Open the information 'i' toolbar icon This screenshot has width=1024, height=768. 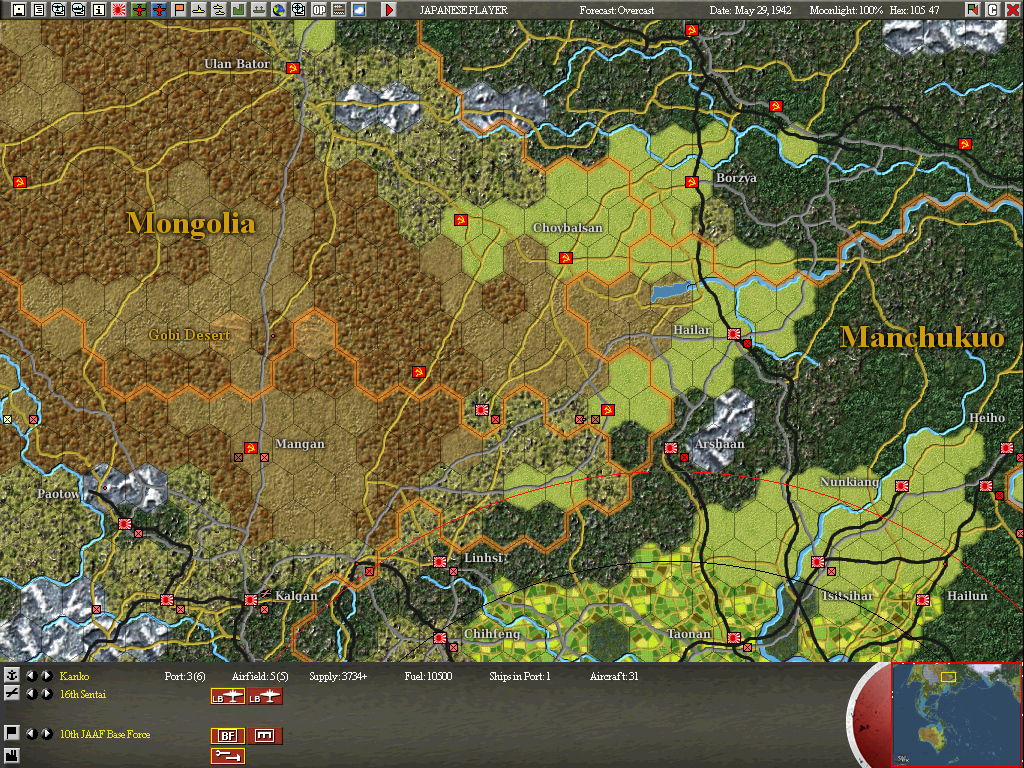pos(99,10)
